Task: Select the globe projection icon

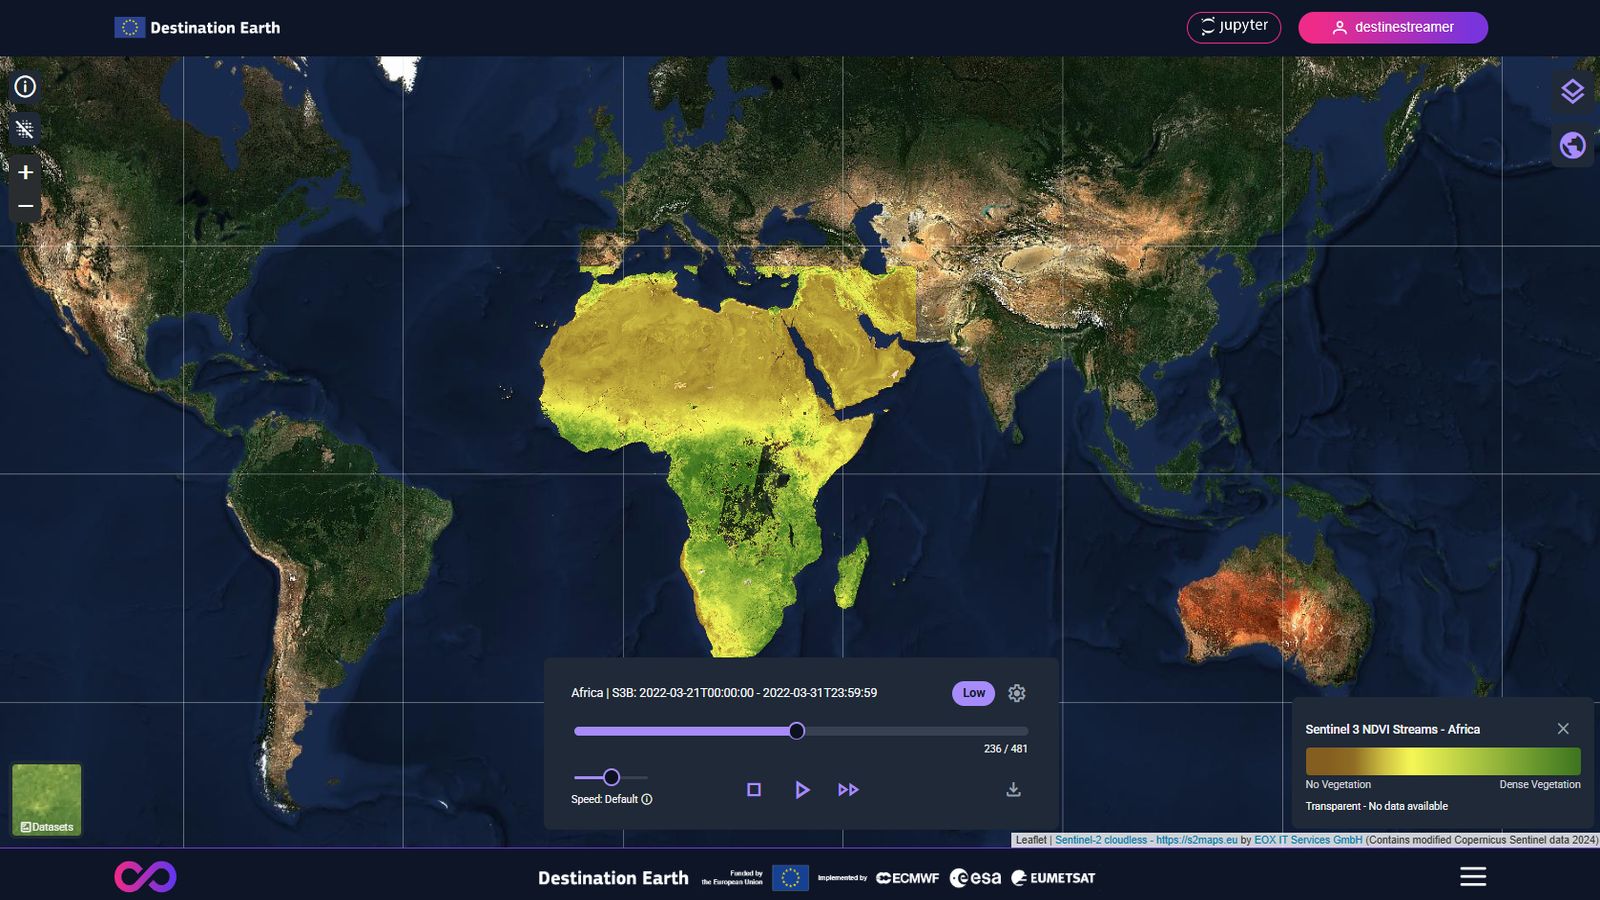Action: pyautogui.click(x=1572, y=145)
